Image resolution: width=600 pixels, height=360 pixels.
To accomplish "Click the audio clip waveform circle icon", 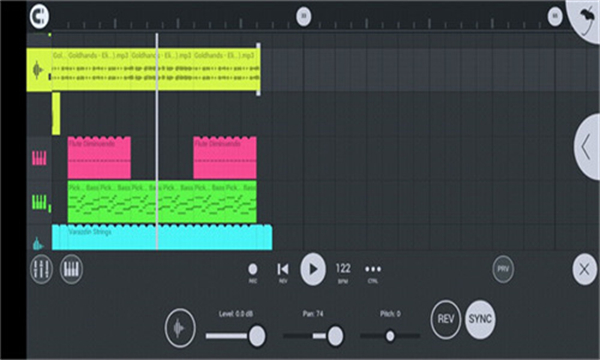I will click(180, 328).
